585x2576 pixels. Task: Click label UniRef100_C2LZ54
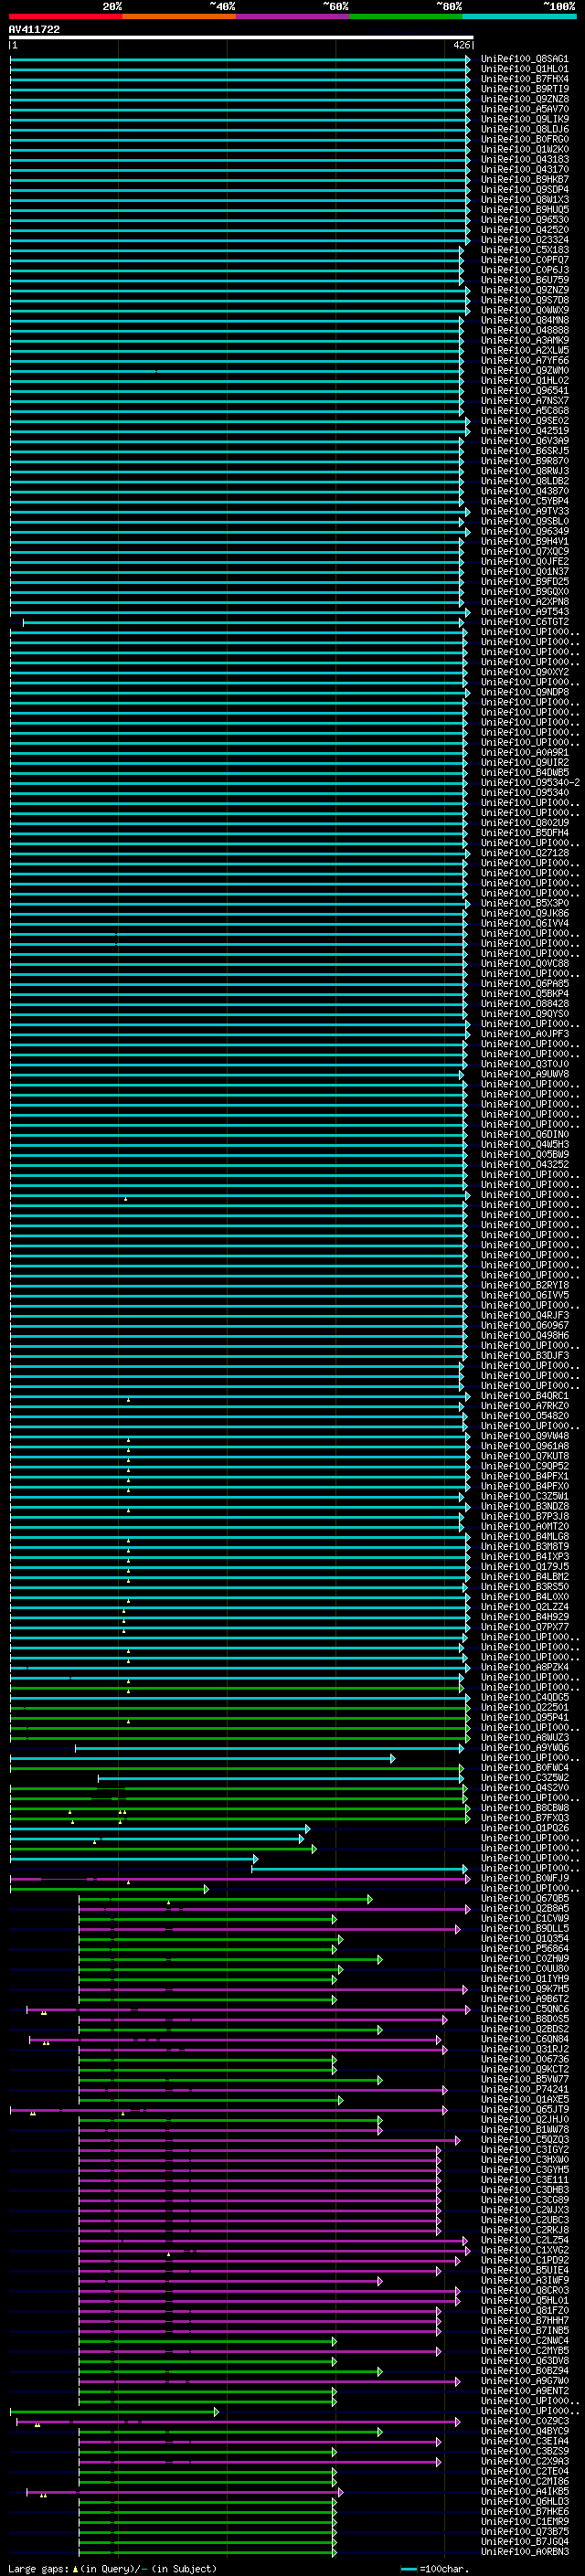tap(524, 2240)
